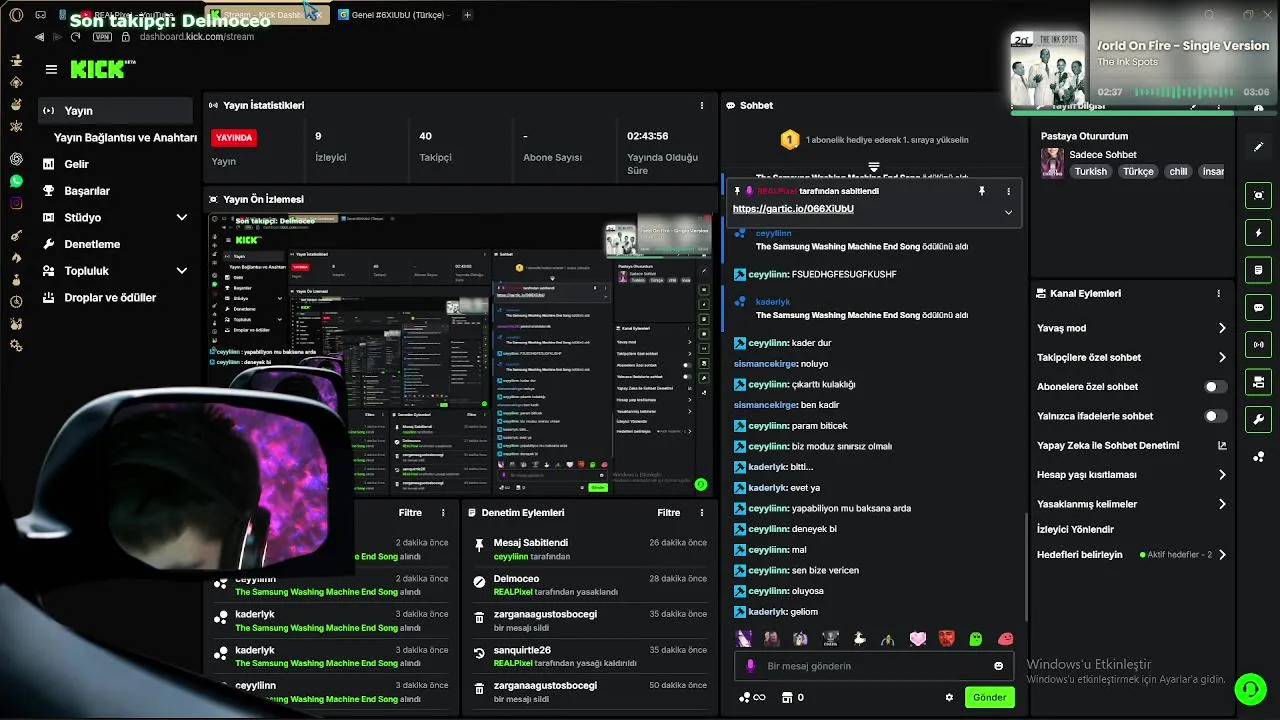Viewport: 1280px width, 720px height.
Task: Click the WhatsApp icon in browser sidebar
Action: [x=16, y=181]
